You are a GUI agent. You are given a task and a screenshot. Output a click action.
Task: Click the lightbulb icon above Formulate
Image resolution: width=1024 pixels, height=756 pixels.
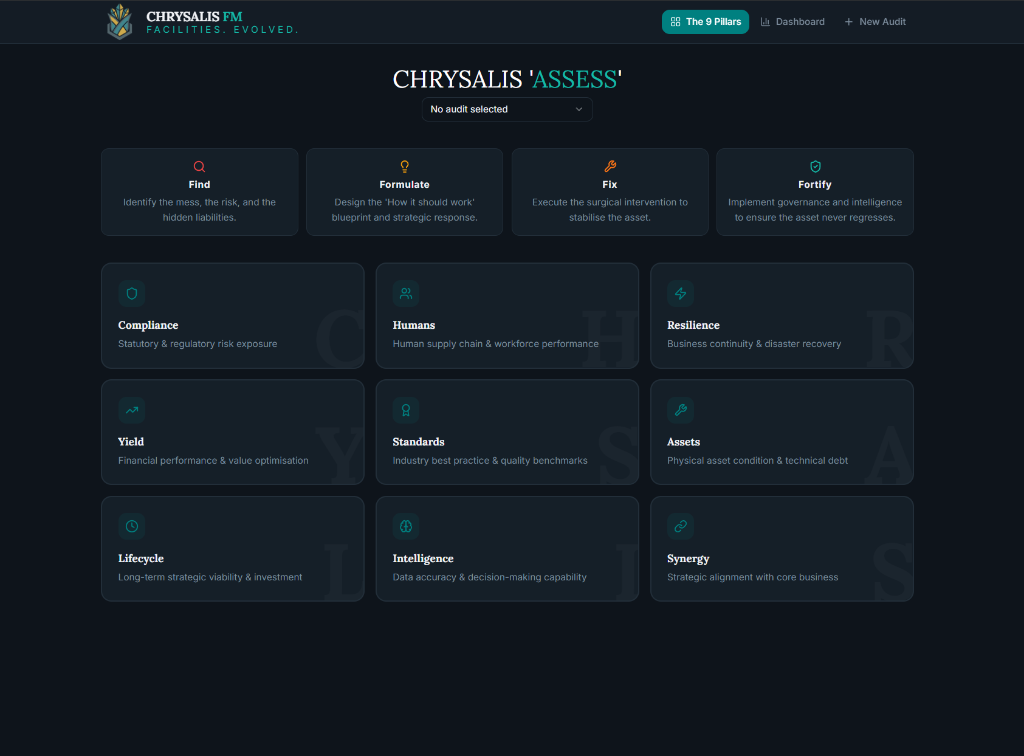(404, 166)
